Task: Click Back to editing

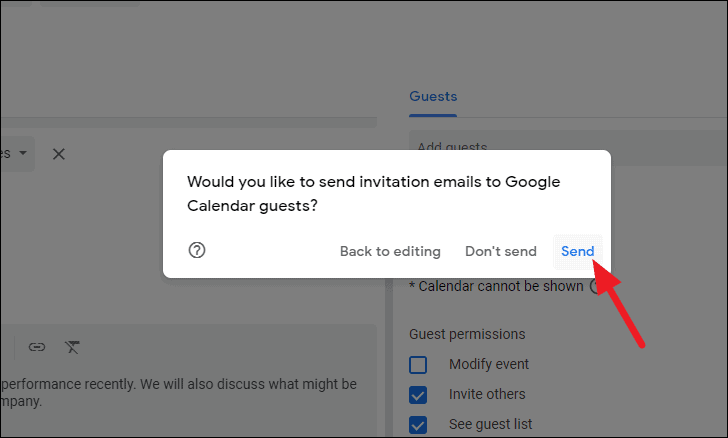Action: click(390, 251)
